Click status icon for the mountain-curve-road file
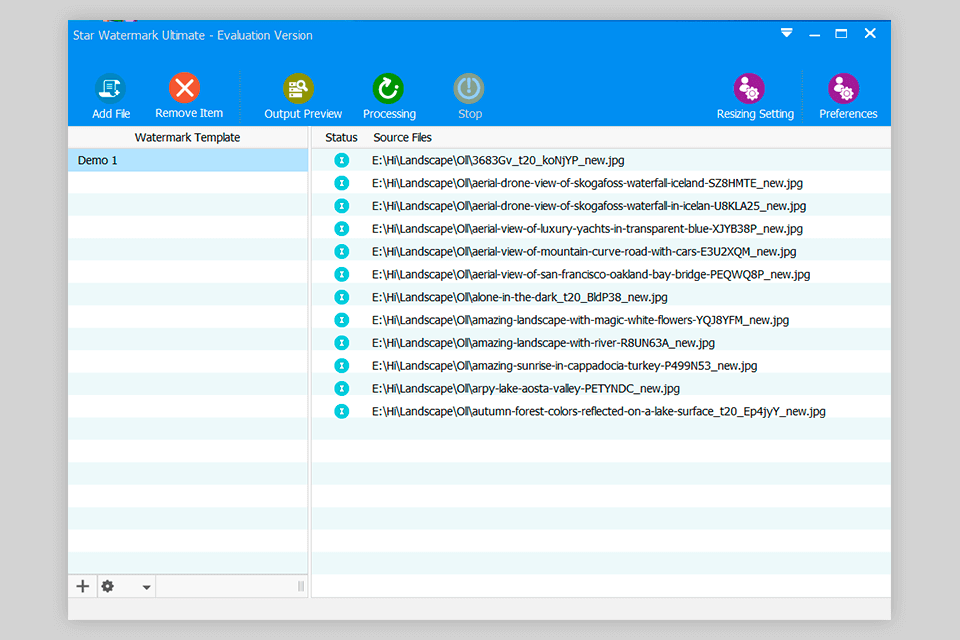The height and width of the screenshot is (640, 960). (342, 252)
